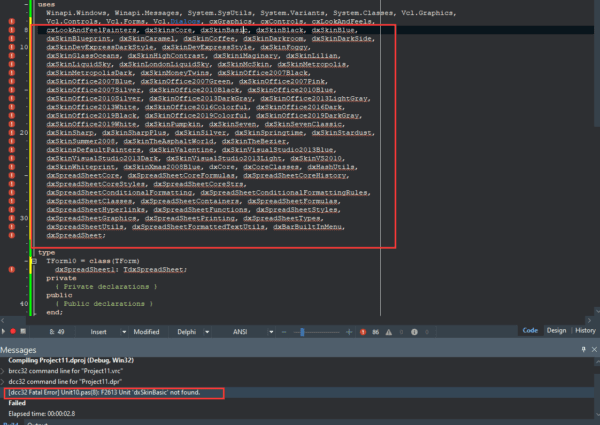Image resolution: width=600 pixels, height=425 pixels.
Task: Click the dxSkinPumpkin unit name
Action: click(173, 124)
